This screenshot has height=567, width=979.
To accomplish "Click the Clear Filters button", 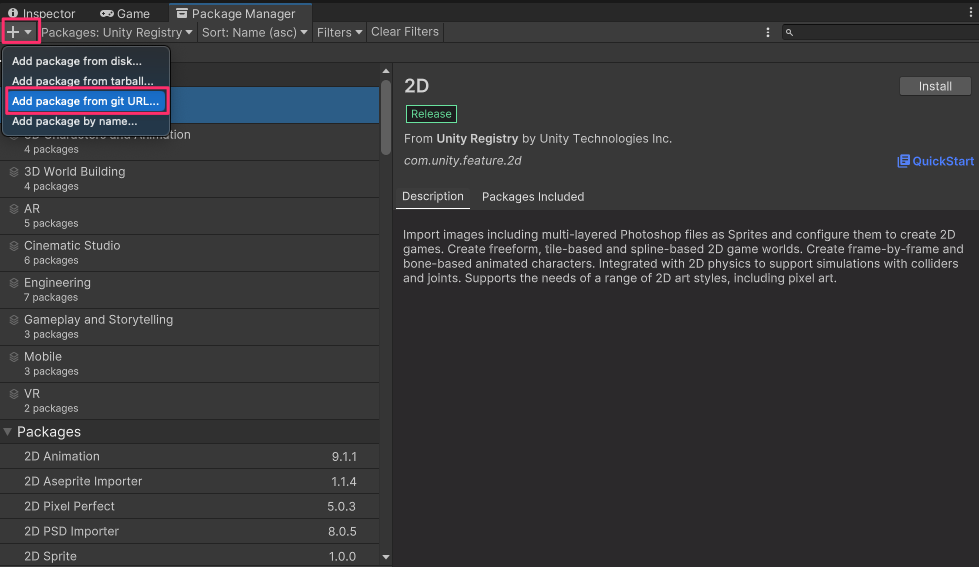I will click(405, 32).
